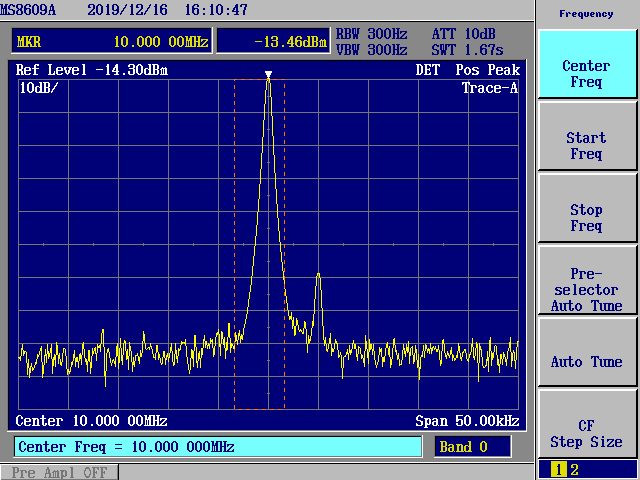Run Pre-selector Auto Tune
This screenshot has width=640, height=480.
tap(587, 280)
